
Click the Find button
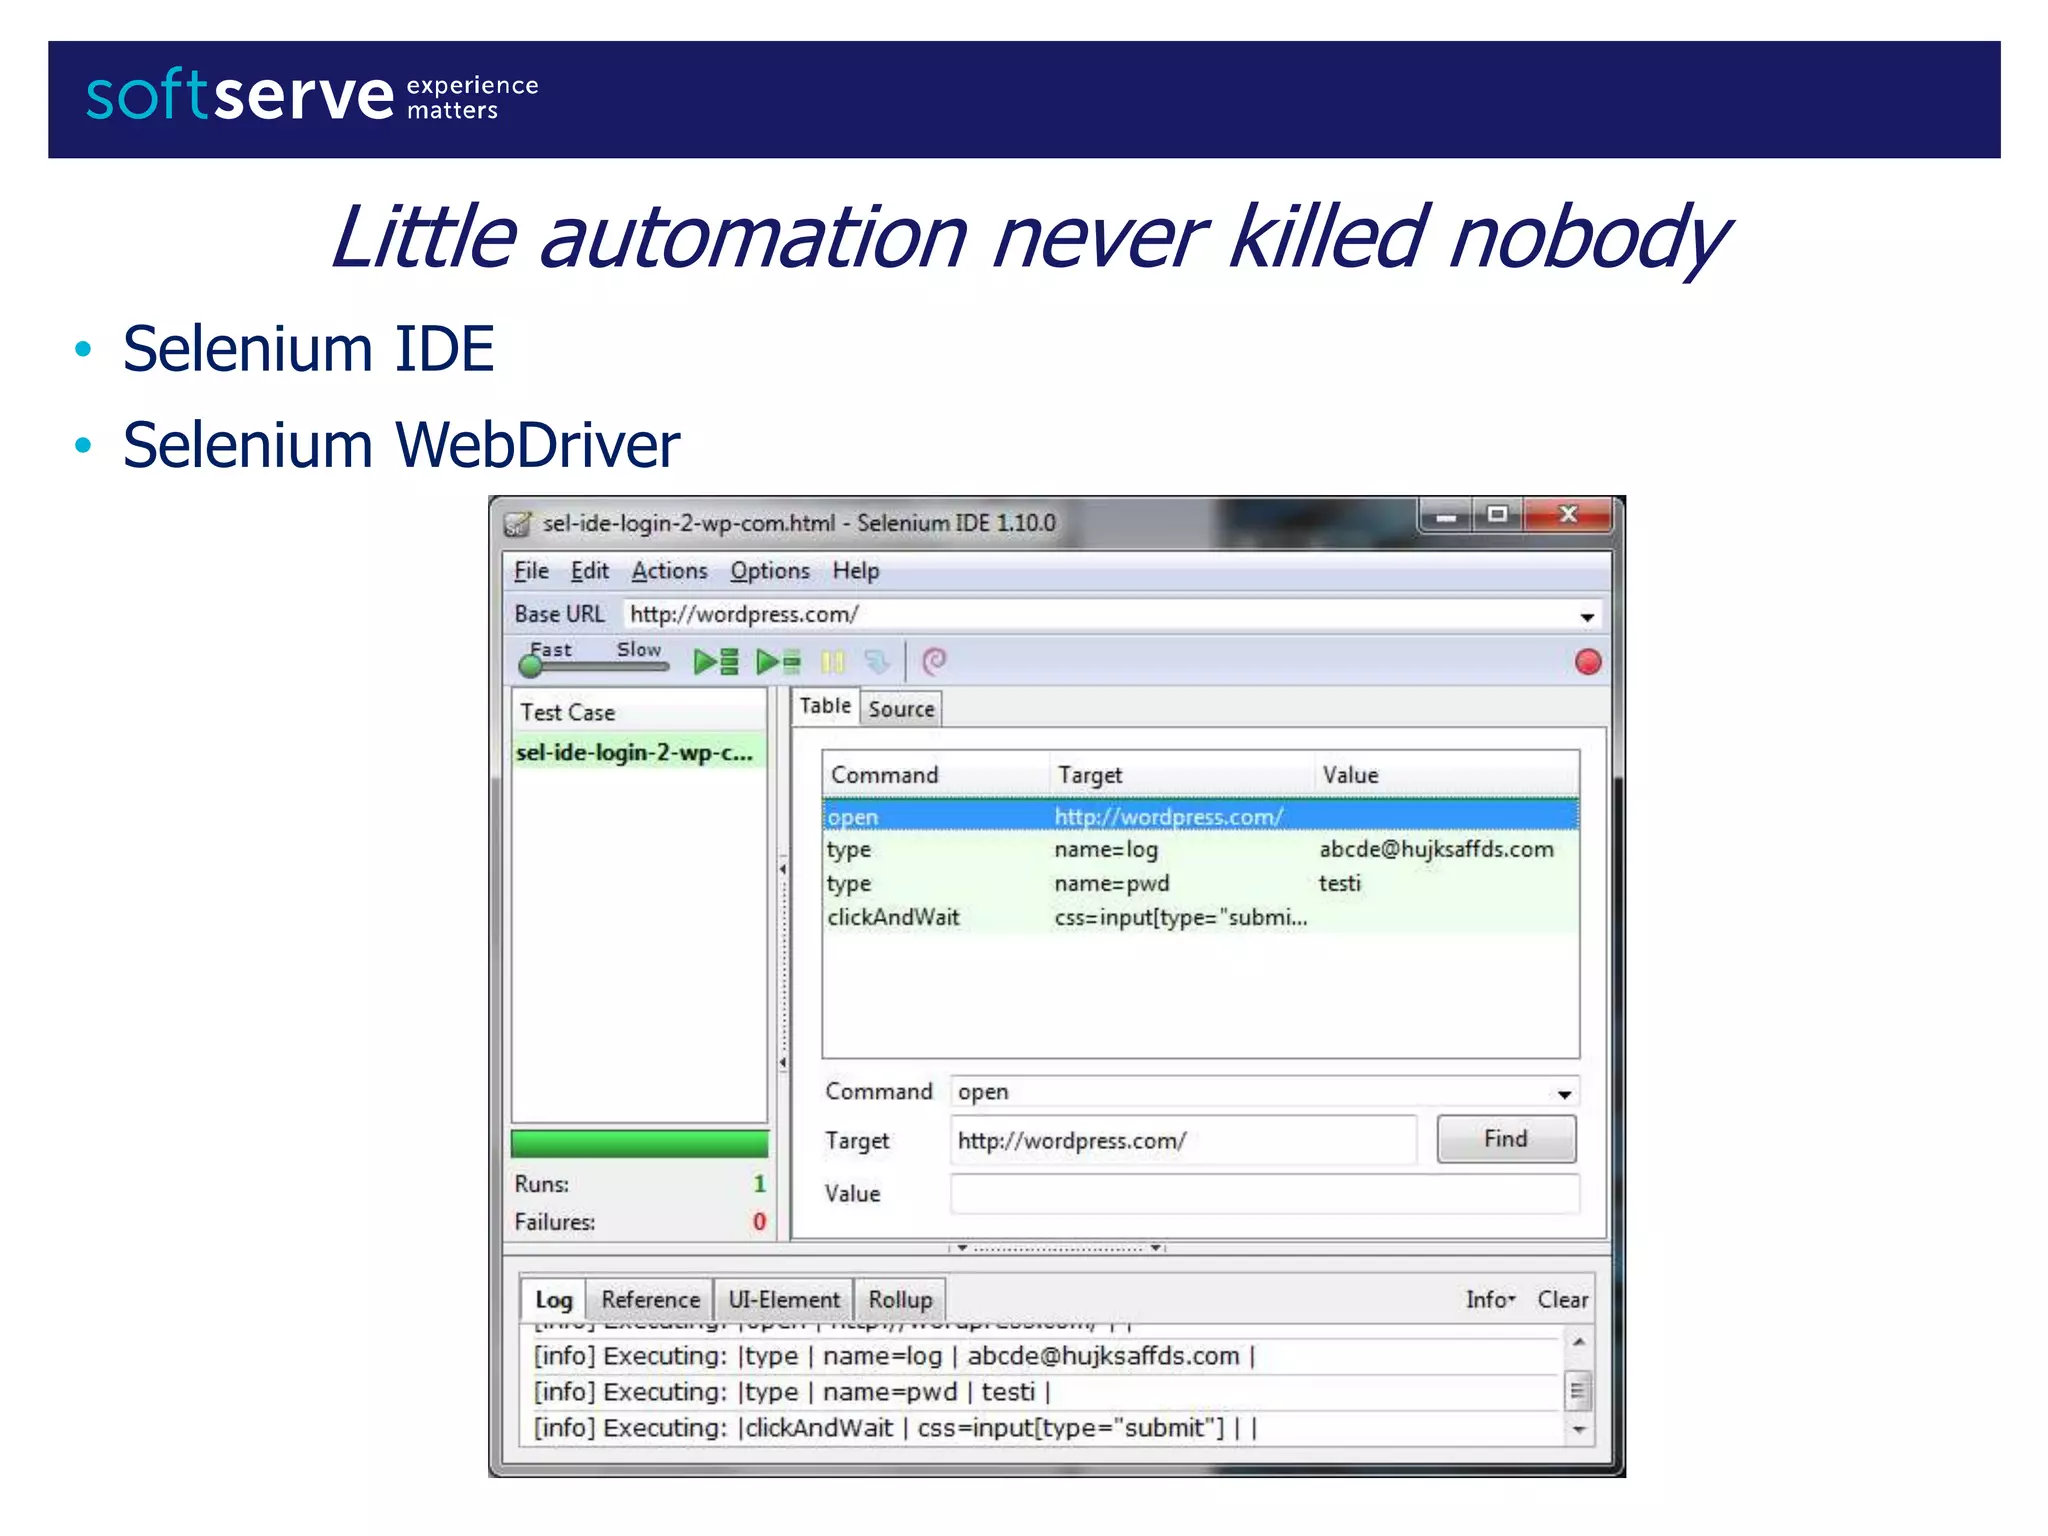coord(1506,1139)
